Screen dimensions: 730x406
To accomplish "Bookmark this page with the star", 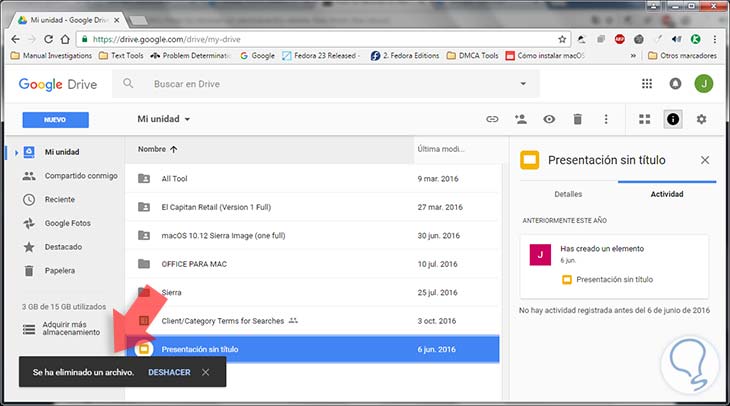I will click(x=562, y=40).
